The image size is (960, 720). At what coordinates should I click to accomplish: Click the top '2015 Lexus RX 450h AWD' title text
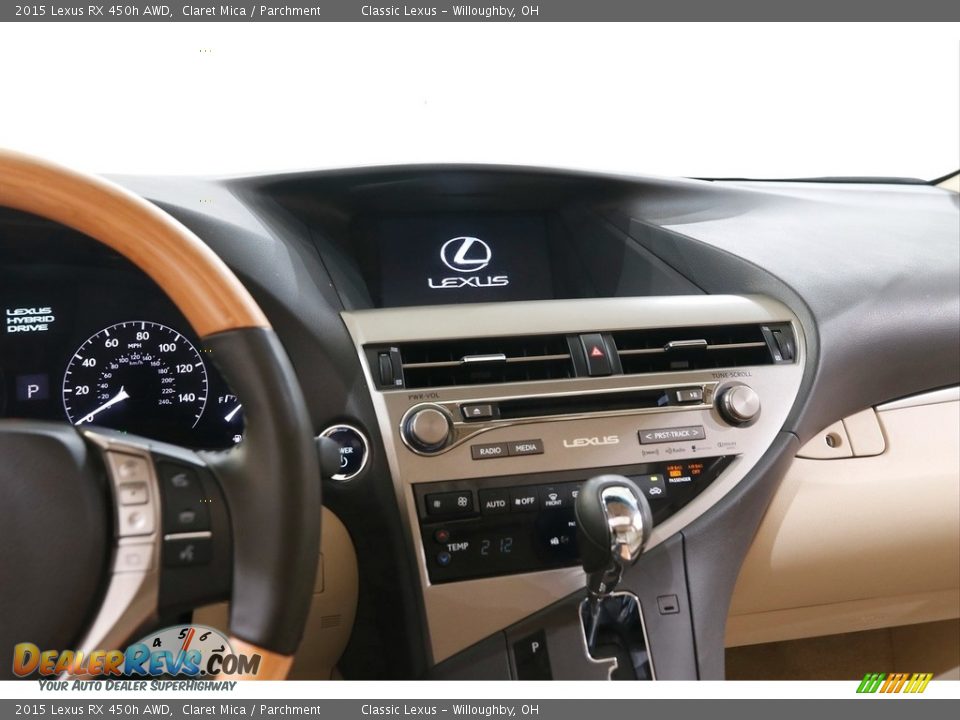94,10
